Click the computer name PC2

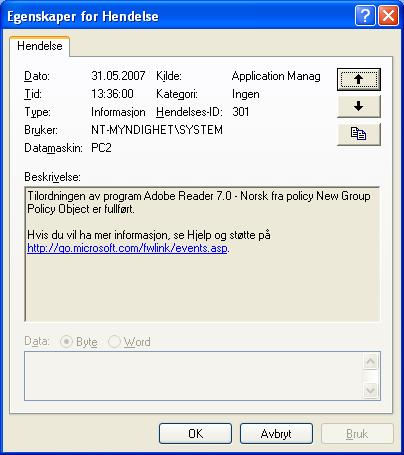pos(101,148)
